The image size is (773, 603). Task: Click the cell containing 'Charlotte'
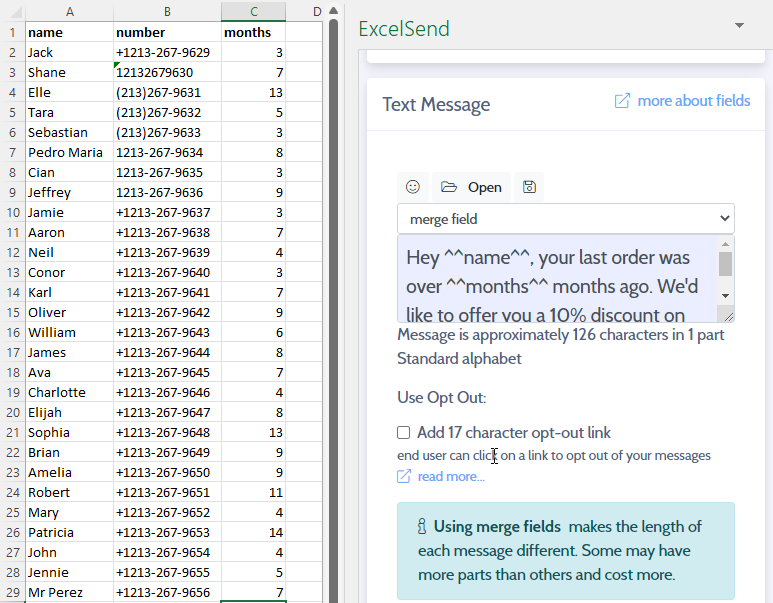tap(70, 392)
